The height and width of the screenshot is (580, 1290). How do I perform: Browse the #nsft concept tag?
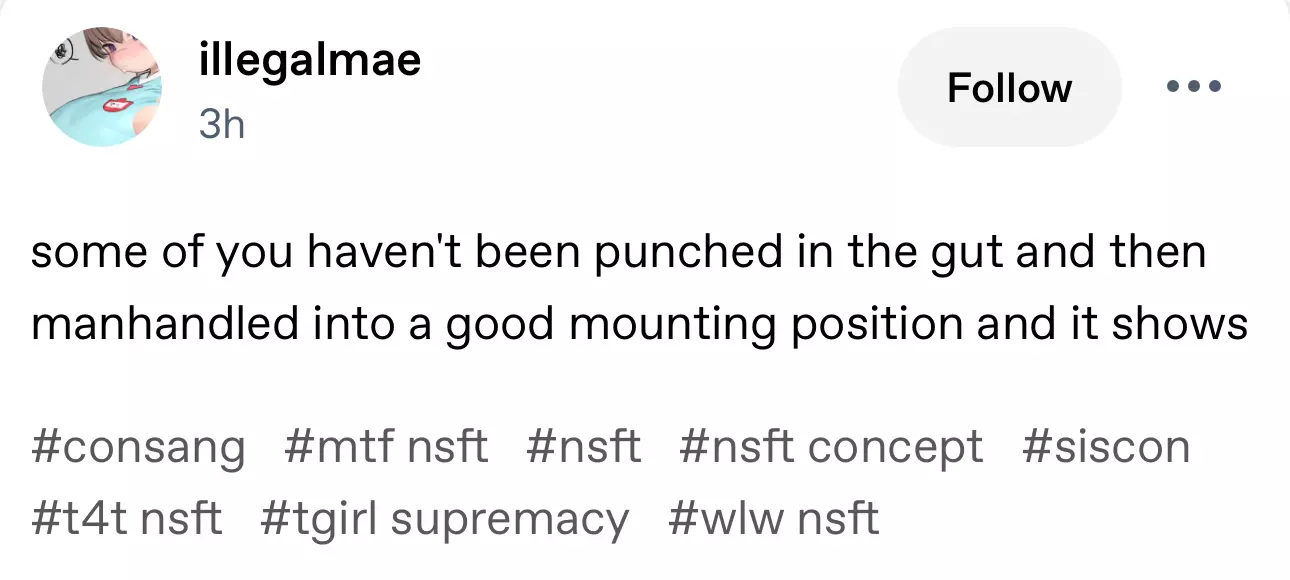click(x=830, y=446)
